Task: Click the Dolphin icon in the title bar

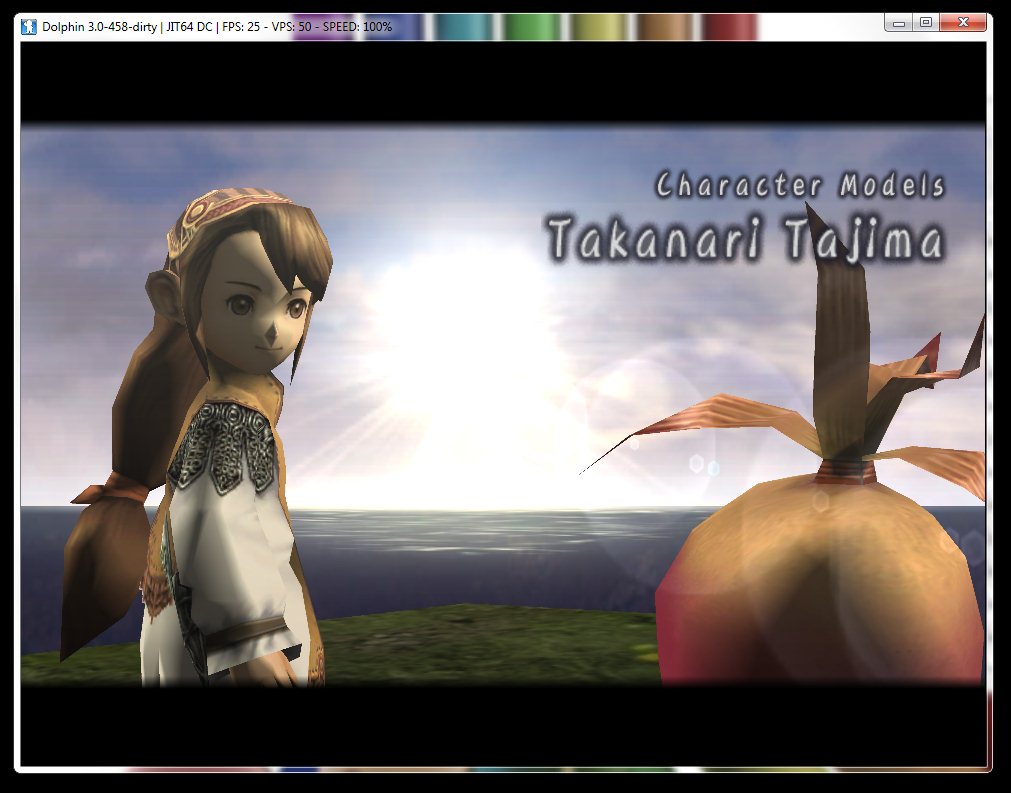Action: pyautogui.click(x=29, y=25)
